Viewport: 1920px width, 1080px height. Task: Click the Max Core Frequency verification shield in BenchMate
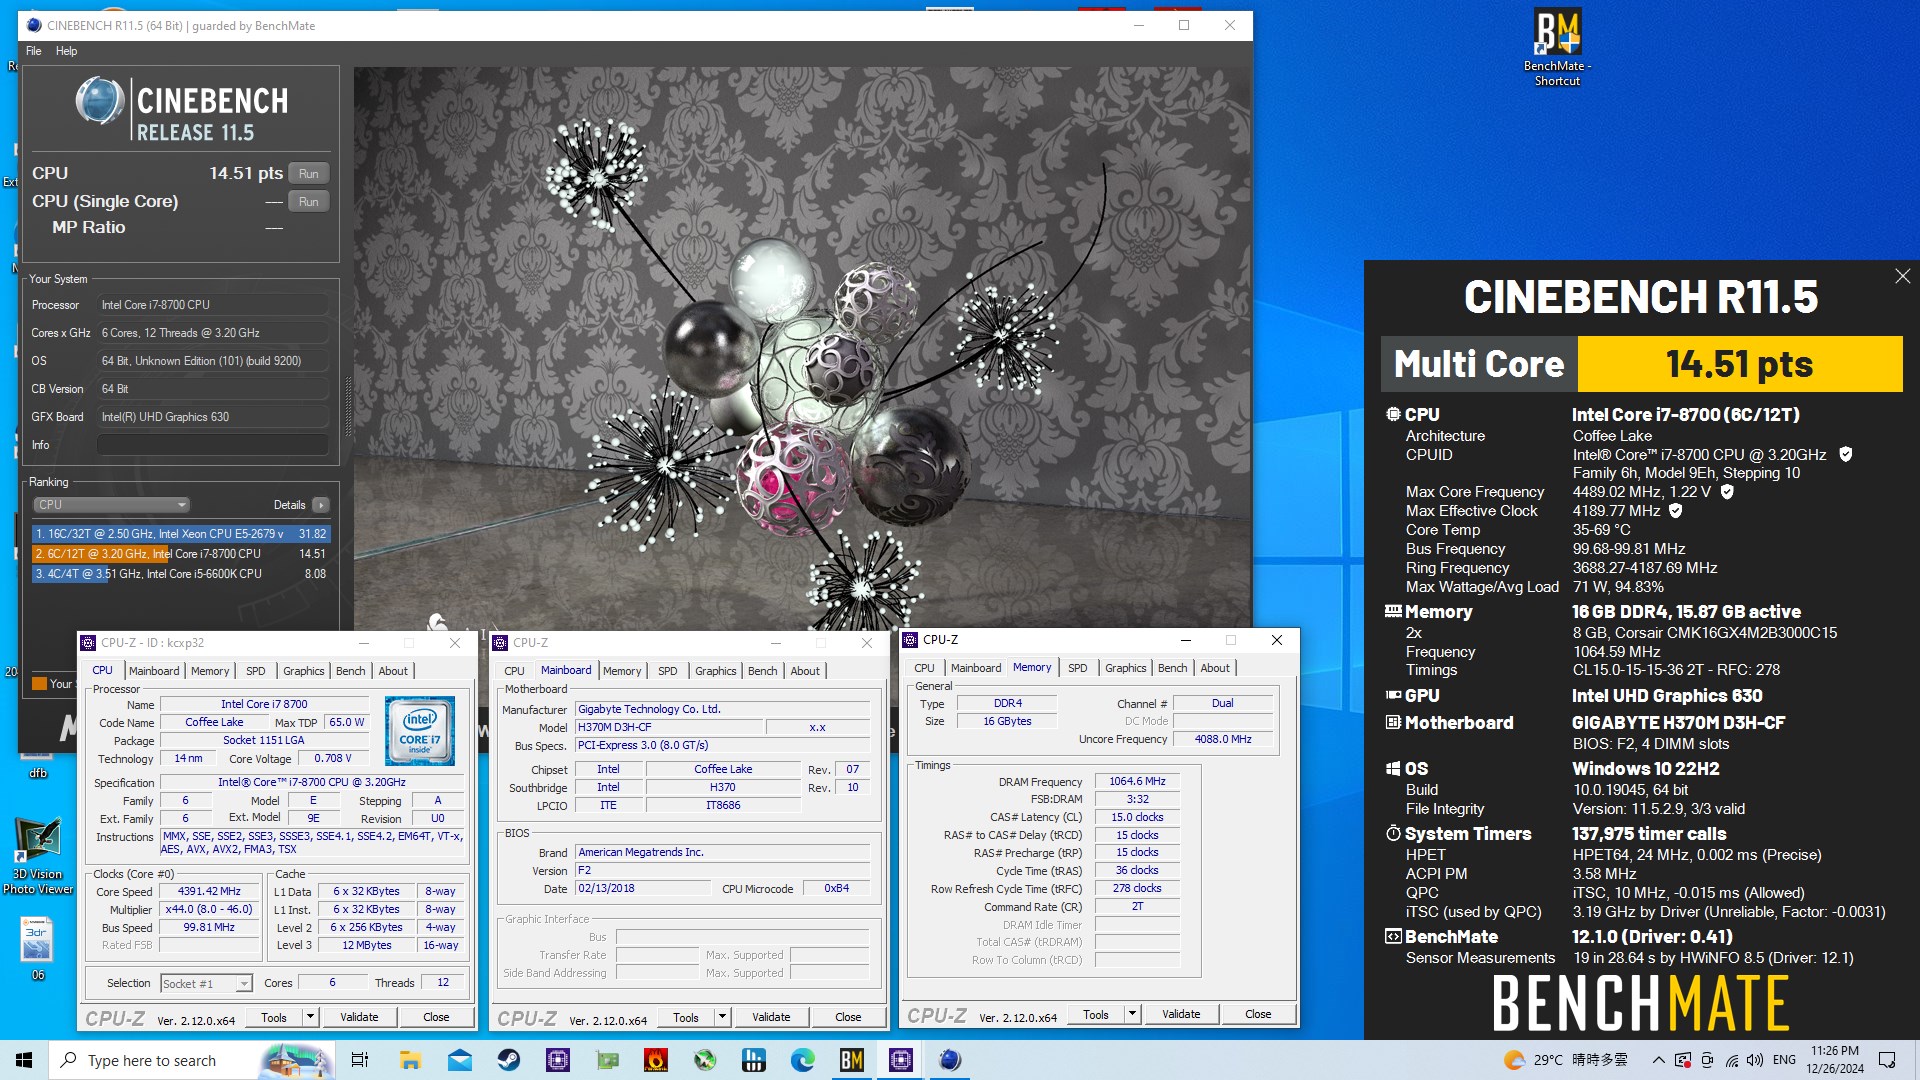tap(1727, 492)
